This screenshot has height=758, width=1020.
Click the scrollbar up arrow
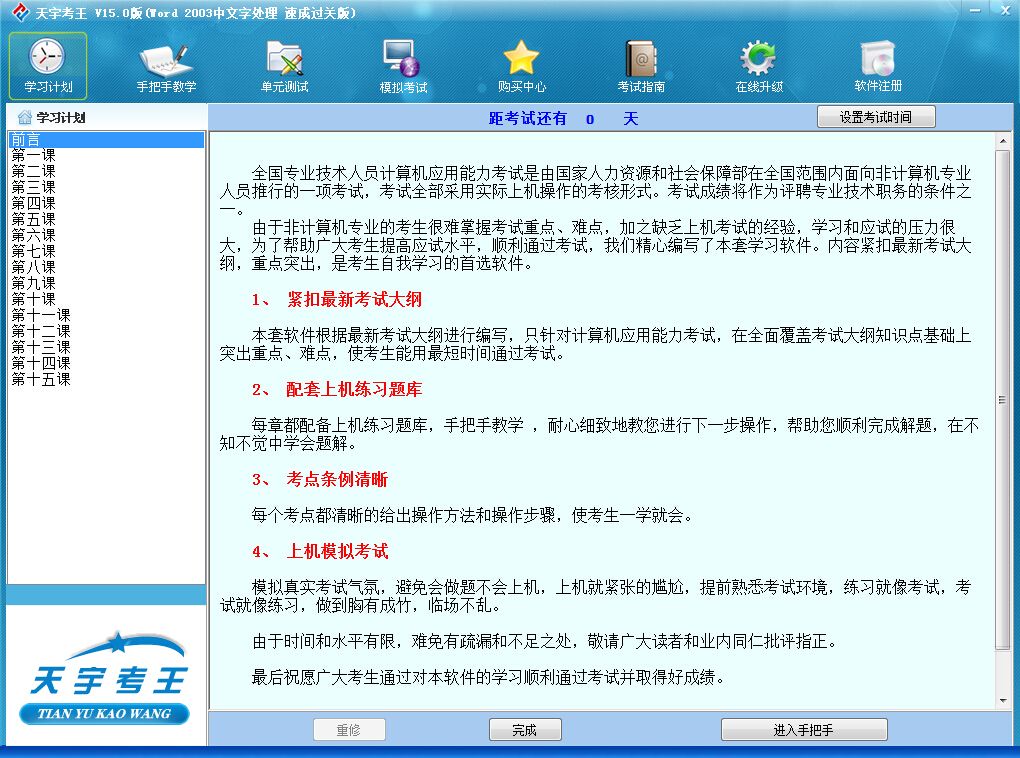point(1002,141)
